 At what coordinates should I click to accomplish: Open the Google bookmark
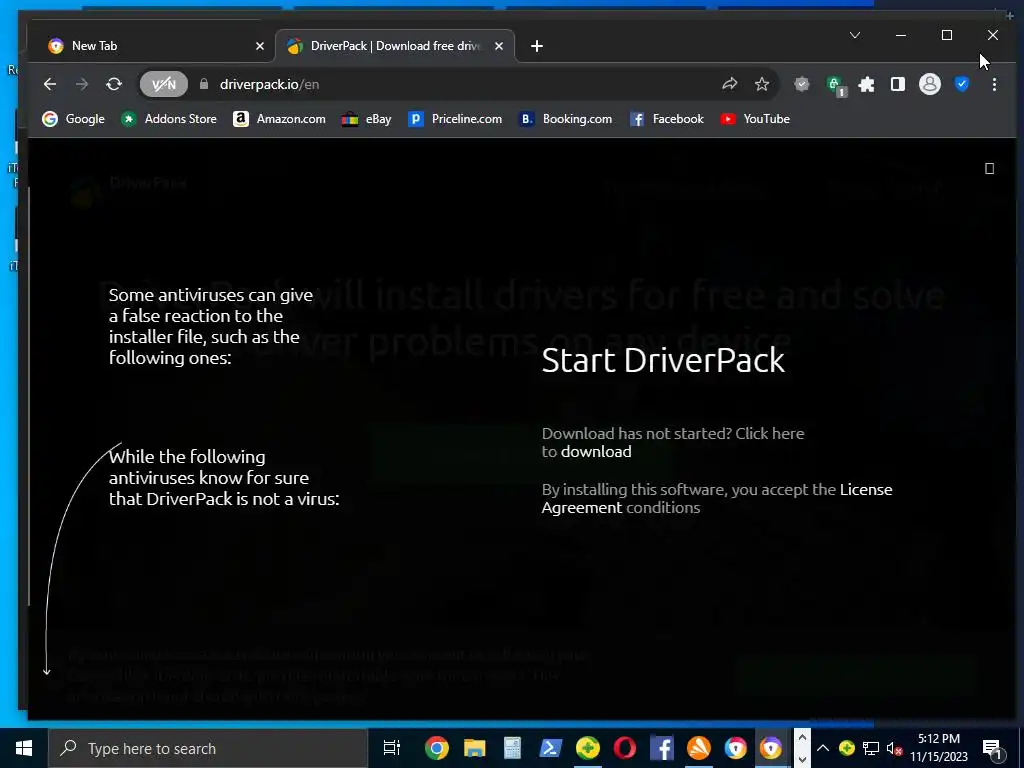tap(73, 119)
